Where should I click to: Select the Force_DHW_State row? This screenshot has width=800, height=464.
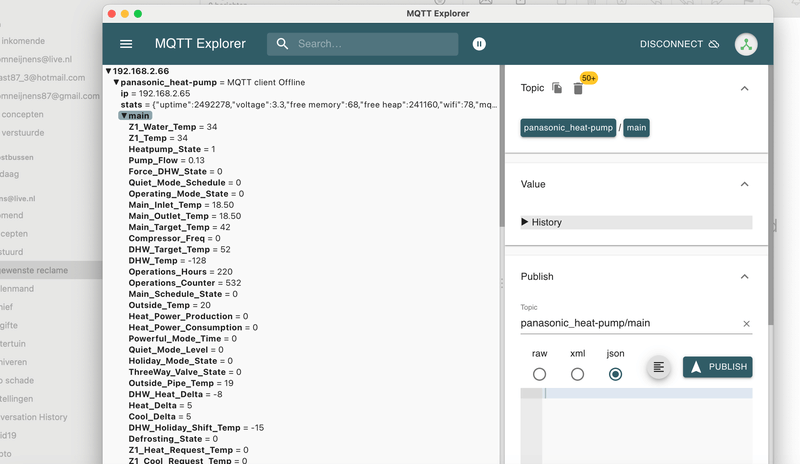pos(176,172)
